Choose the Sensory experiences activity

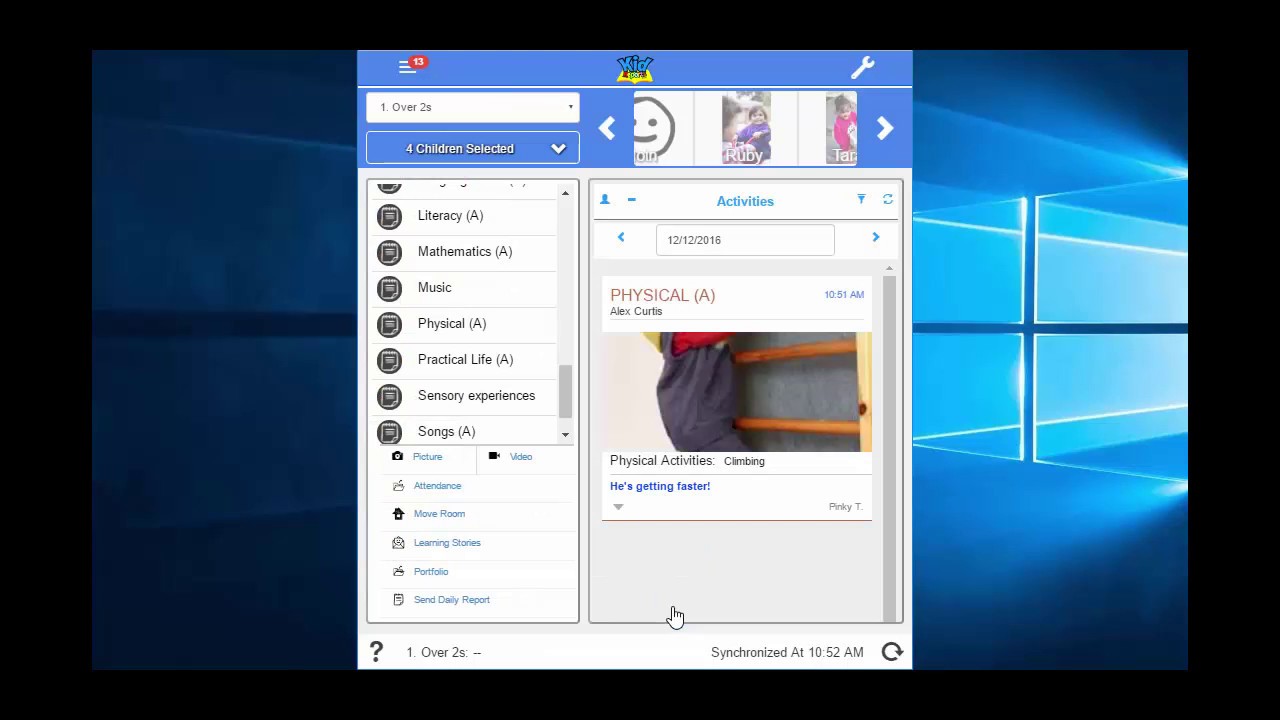pyautogui.click(x=476, y=395)
